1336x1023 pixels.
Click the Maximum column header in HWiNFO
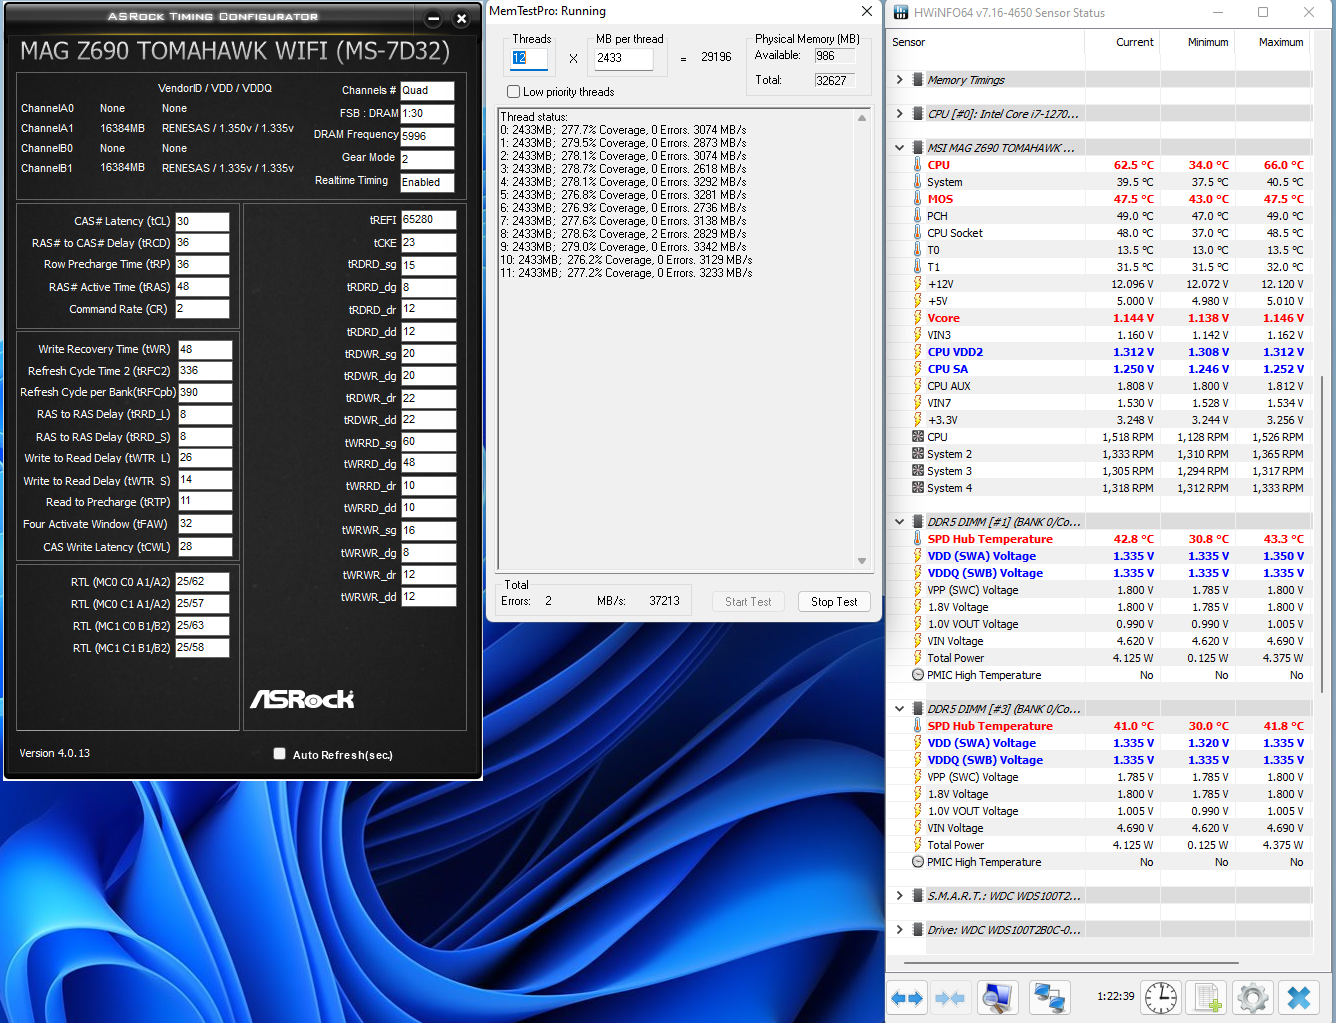coord(1272,43)
